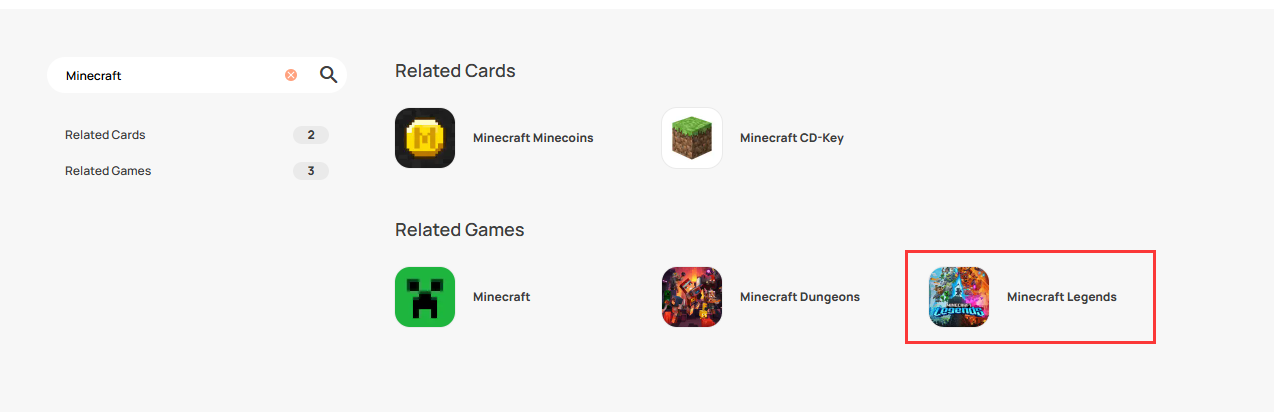The height and width of the screenshot is (412, 1274).
Task: Select the Related Games filter in sidebar
Action: 108,171
